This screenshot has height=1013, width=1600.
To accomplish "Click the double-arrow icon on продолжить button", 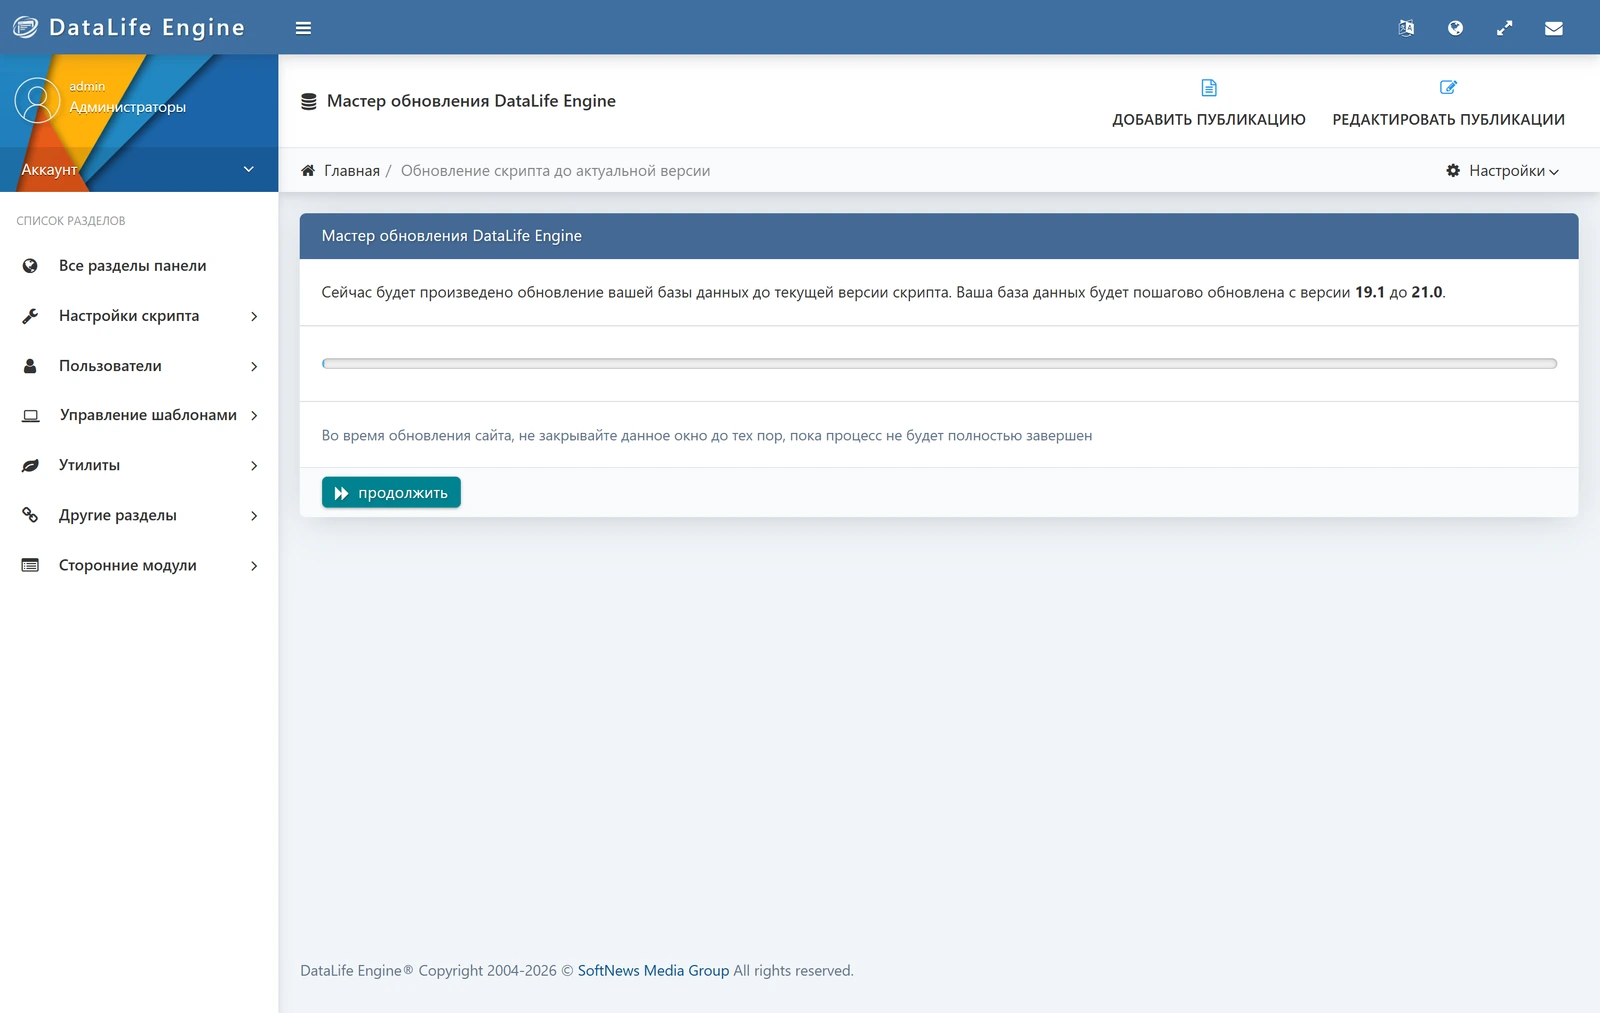I will (x=341, y=493).
